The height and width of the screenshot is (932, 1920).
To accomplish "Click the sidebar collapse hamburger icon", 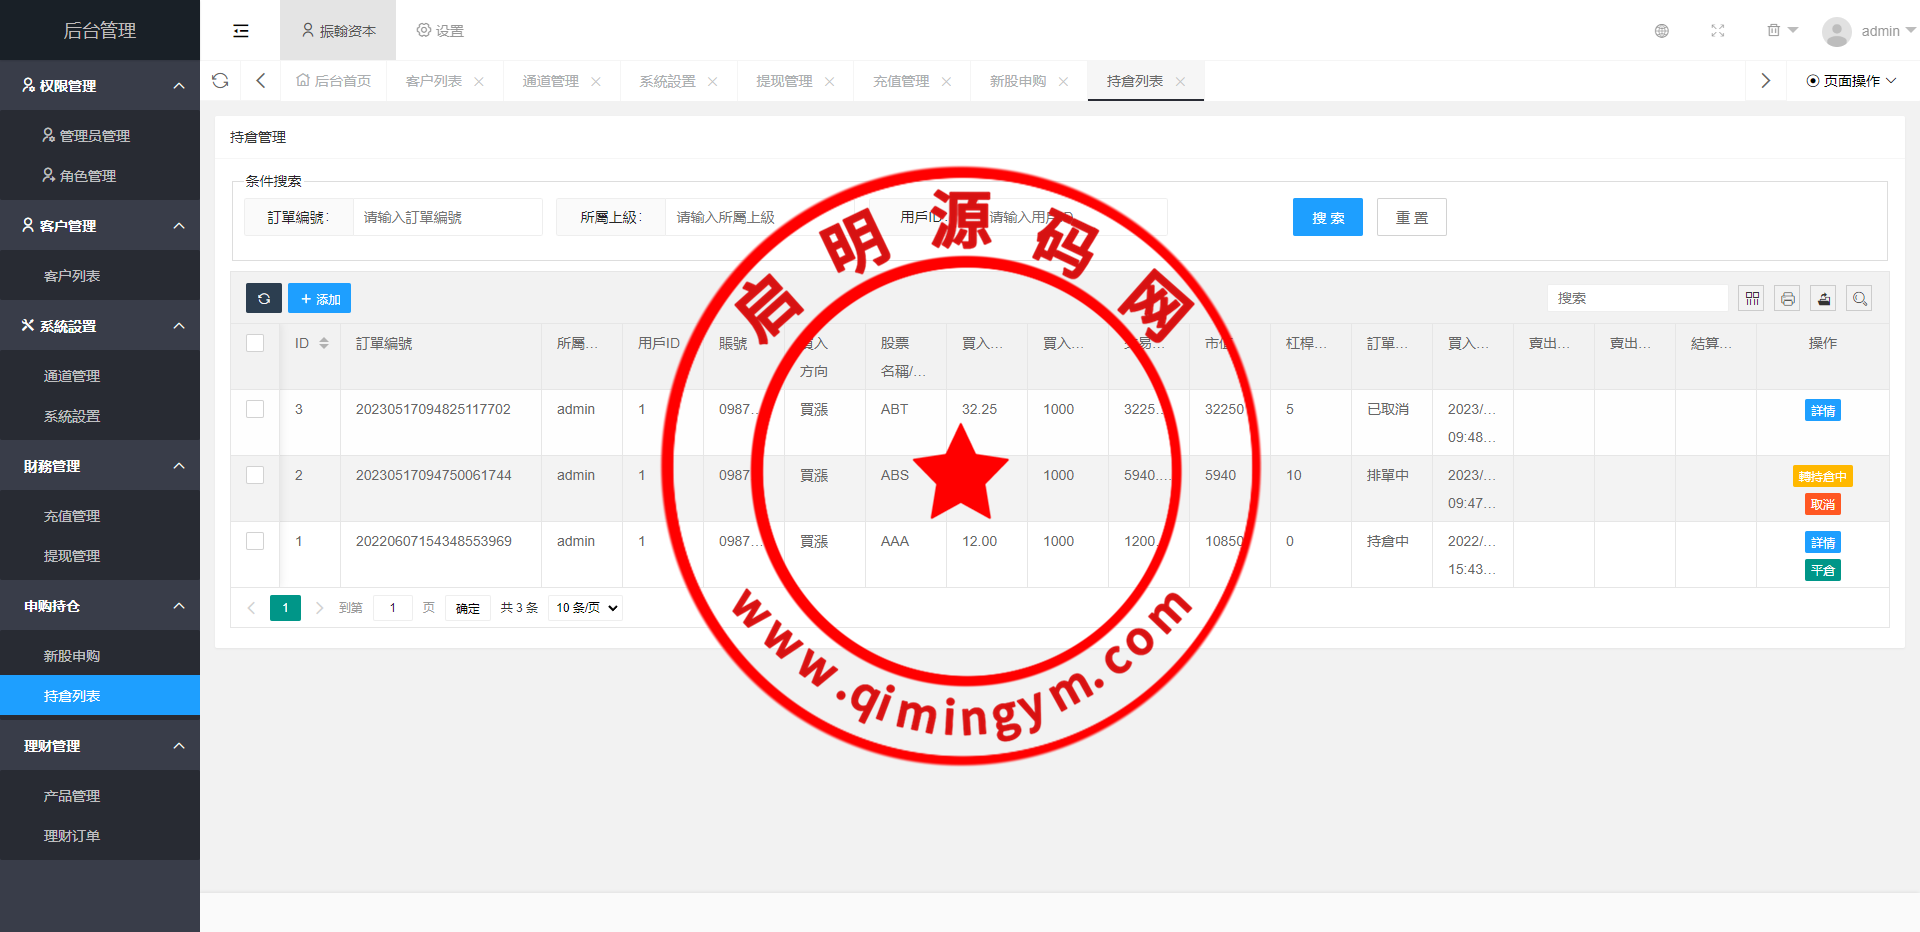I will pyautogui.click(x=241, y=31).
